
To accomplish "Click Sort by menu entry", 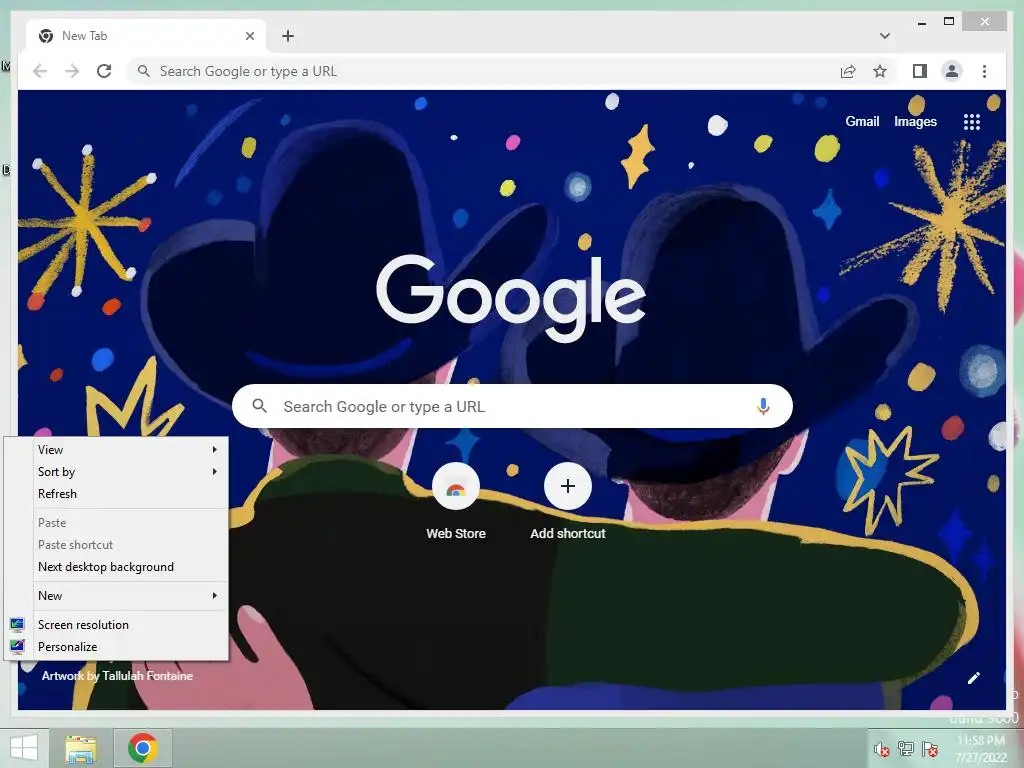I will click(x=117, y=472).
